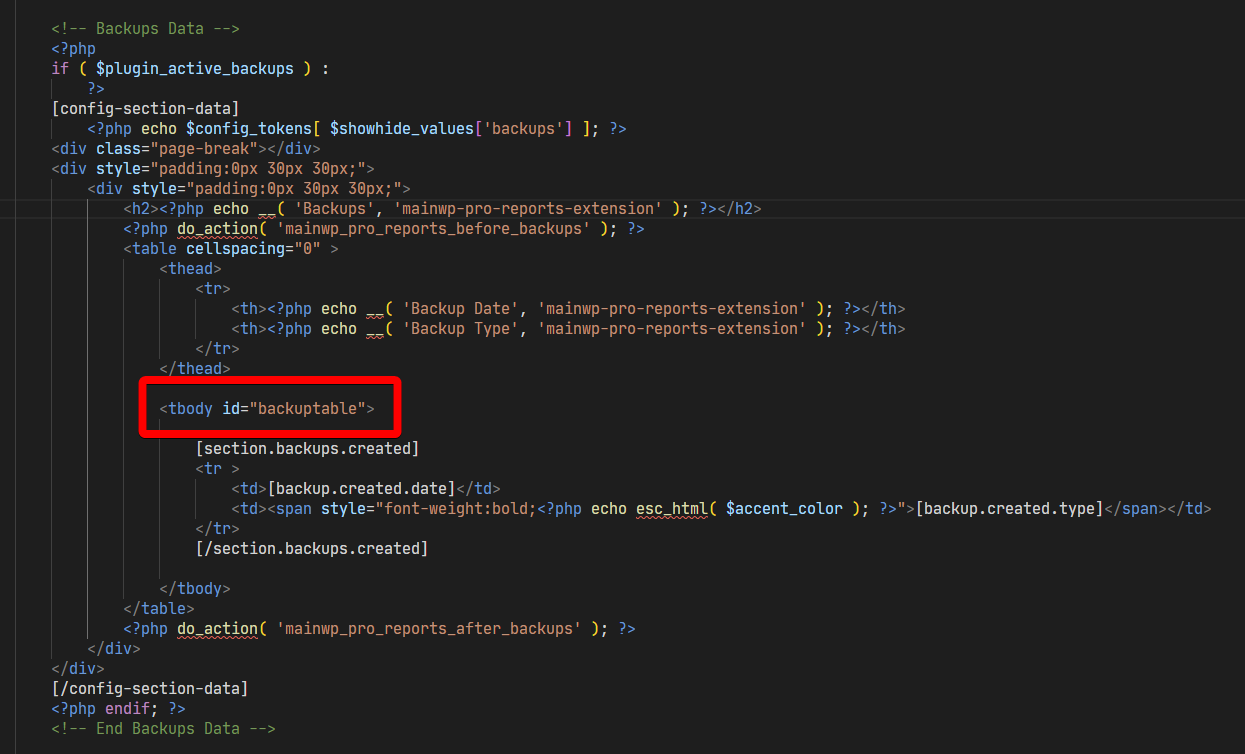Screen dimensions: 1245x754
Task: Click the opening [section.backups.created] token
Action: pos(307,448)
